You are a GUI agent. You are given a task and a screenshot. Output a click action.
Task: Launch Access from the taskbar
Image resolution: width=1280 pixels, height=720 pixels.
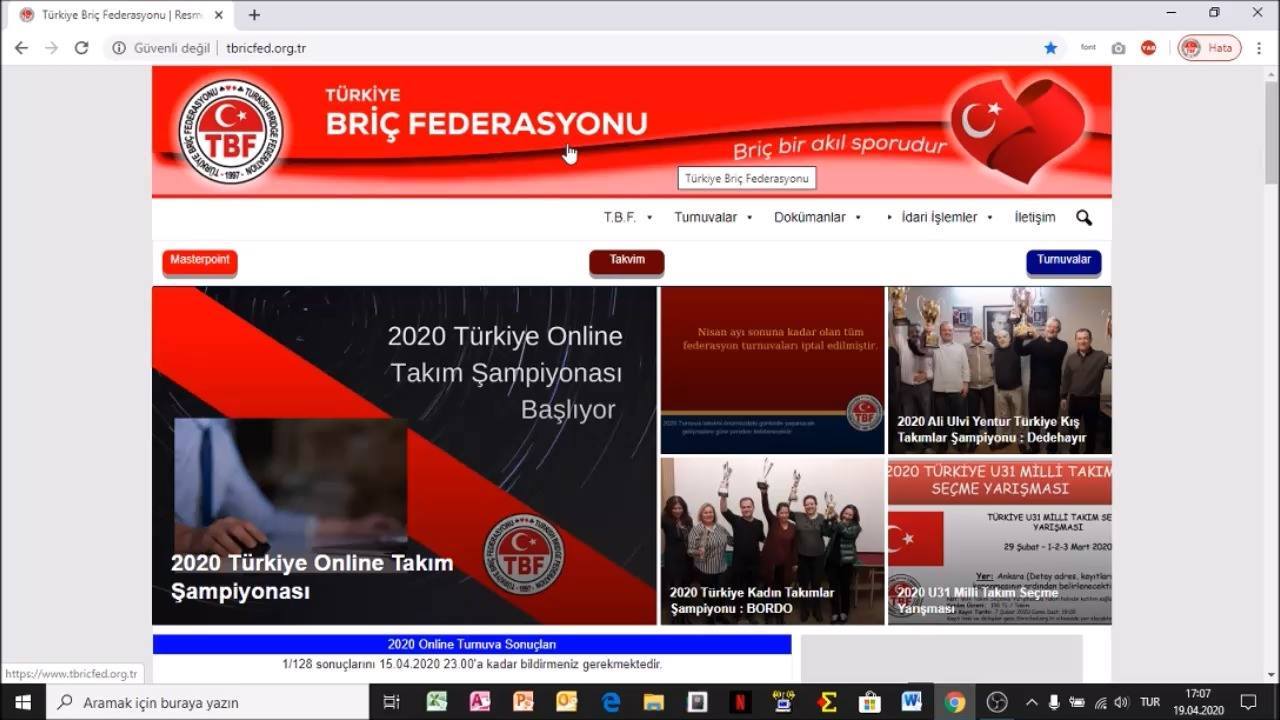[480, 702]
